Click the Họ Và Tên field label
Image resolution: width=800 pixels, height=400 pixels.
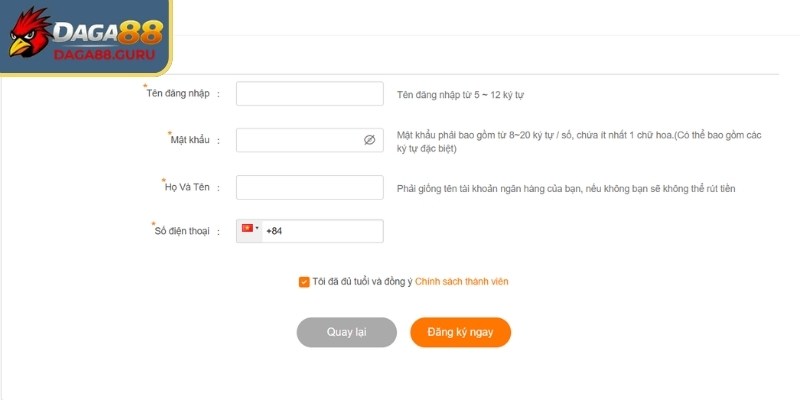187,187
